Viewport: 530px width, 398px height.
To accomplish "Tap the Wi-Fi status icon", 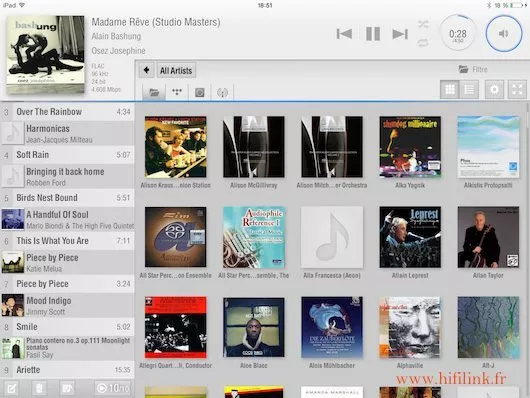I will point(22,5).
